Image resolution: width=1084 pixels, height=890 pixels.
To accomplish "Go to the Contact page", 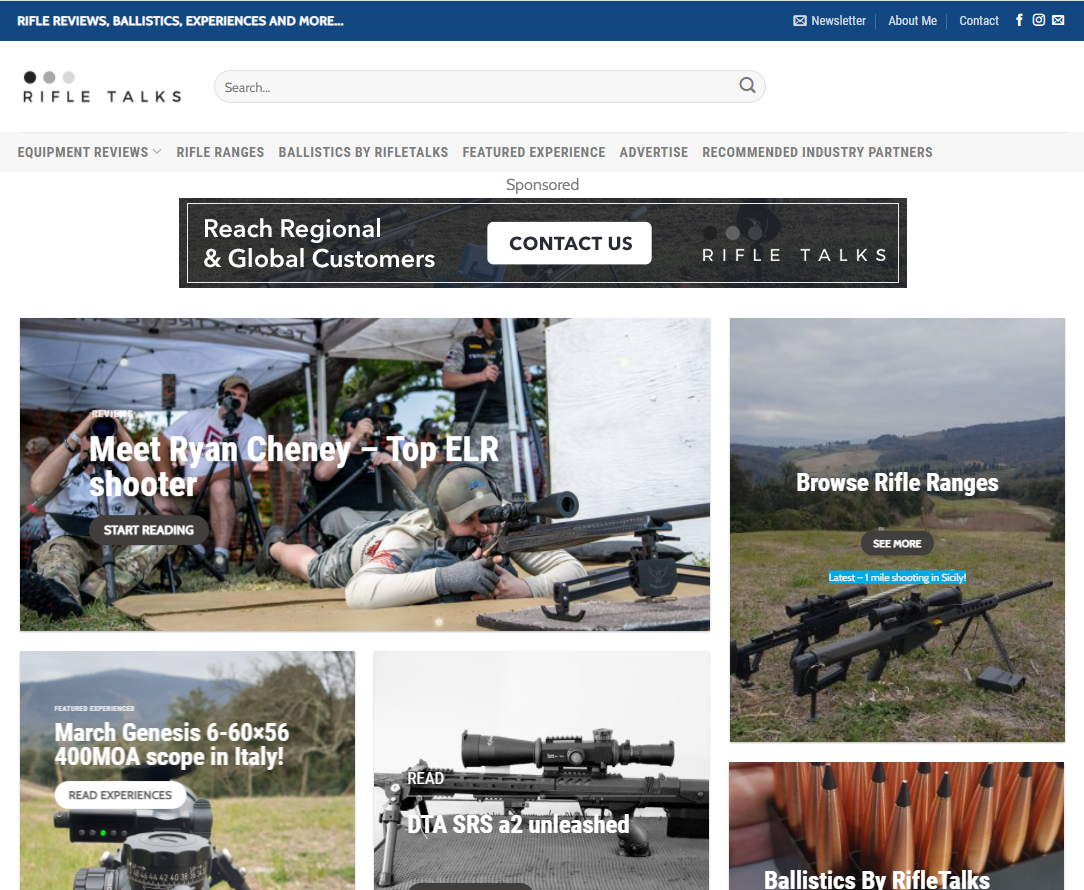I will point(979,21).
